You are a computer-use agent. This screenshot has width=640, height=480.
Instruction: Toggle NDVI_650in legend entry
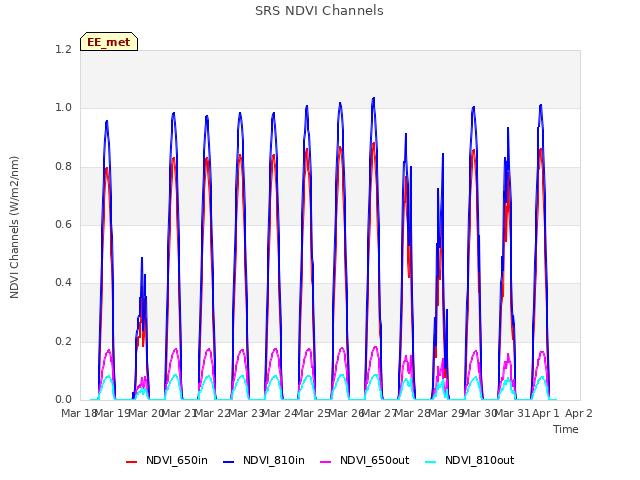[x=167, y=460]
